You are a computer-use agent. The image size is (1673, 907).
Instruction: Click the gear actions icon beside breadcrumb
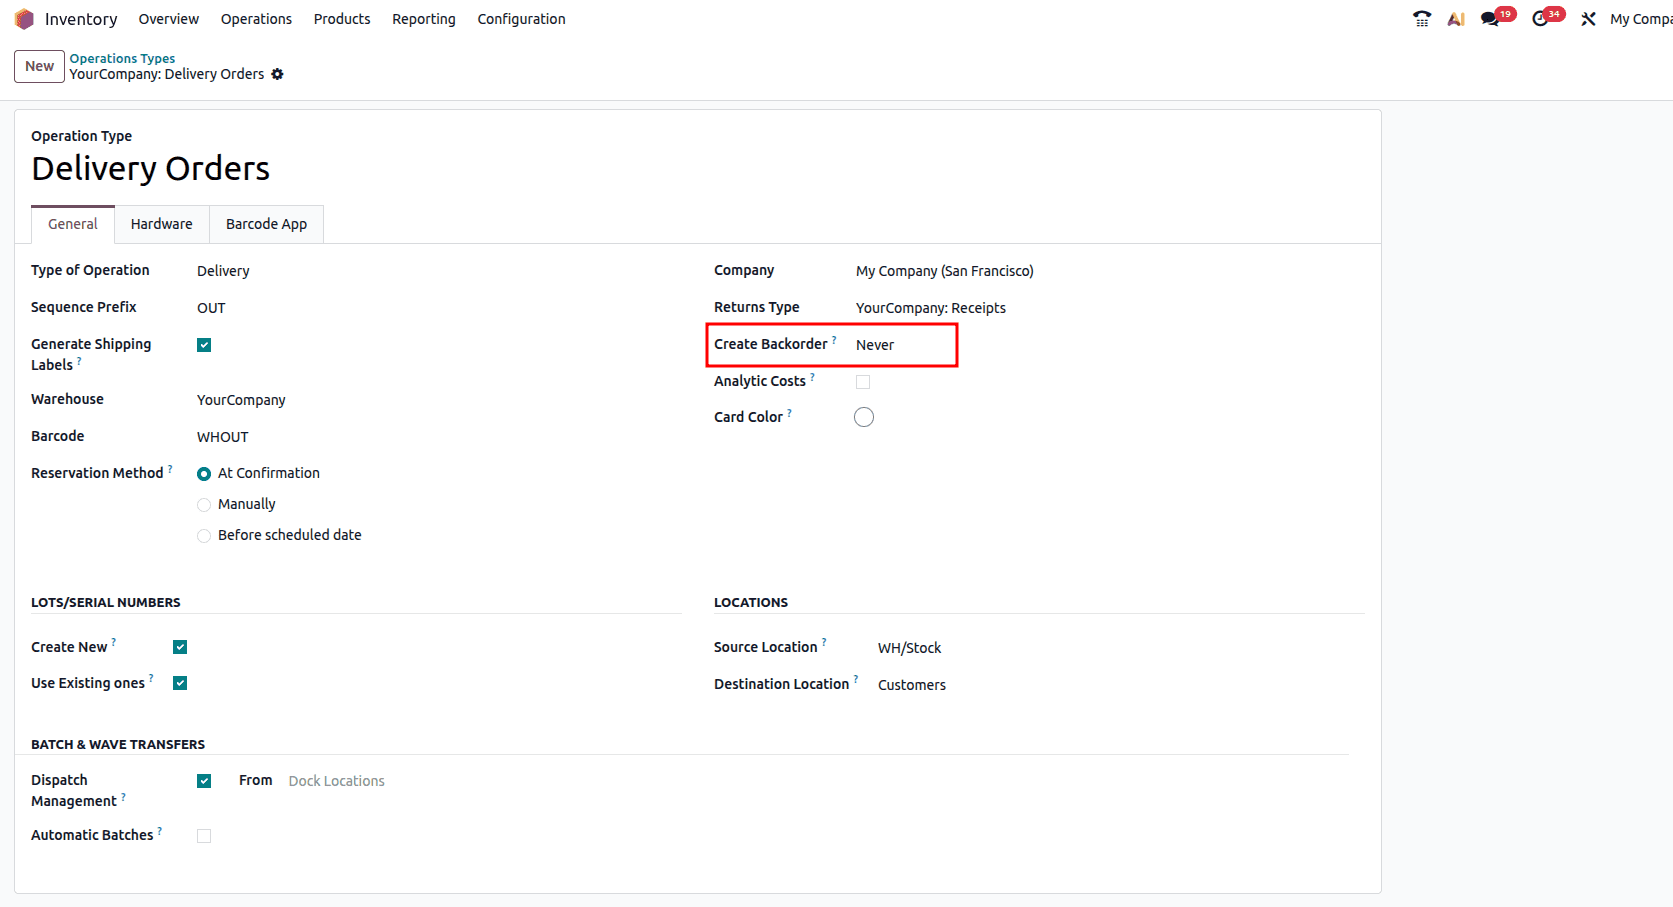pos(278,74)
